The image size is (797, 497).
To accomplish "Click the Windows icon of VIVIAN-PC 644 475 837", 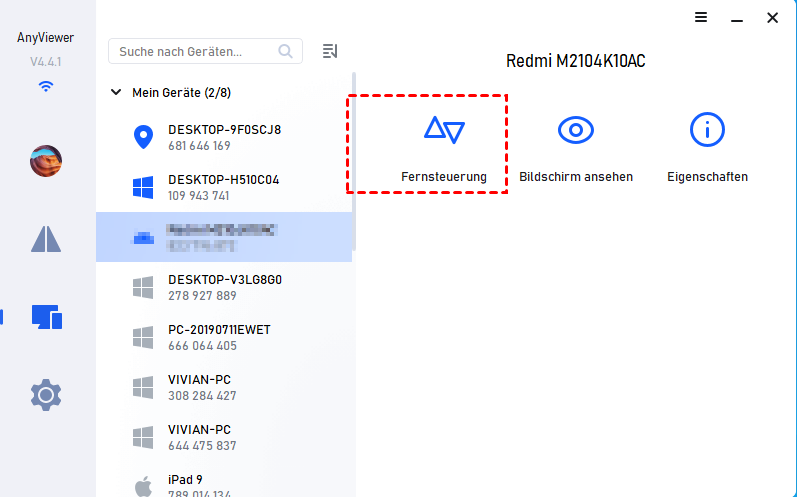I will pyautogui.click(x=143, y=438).
